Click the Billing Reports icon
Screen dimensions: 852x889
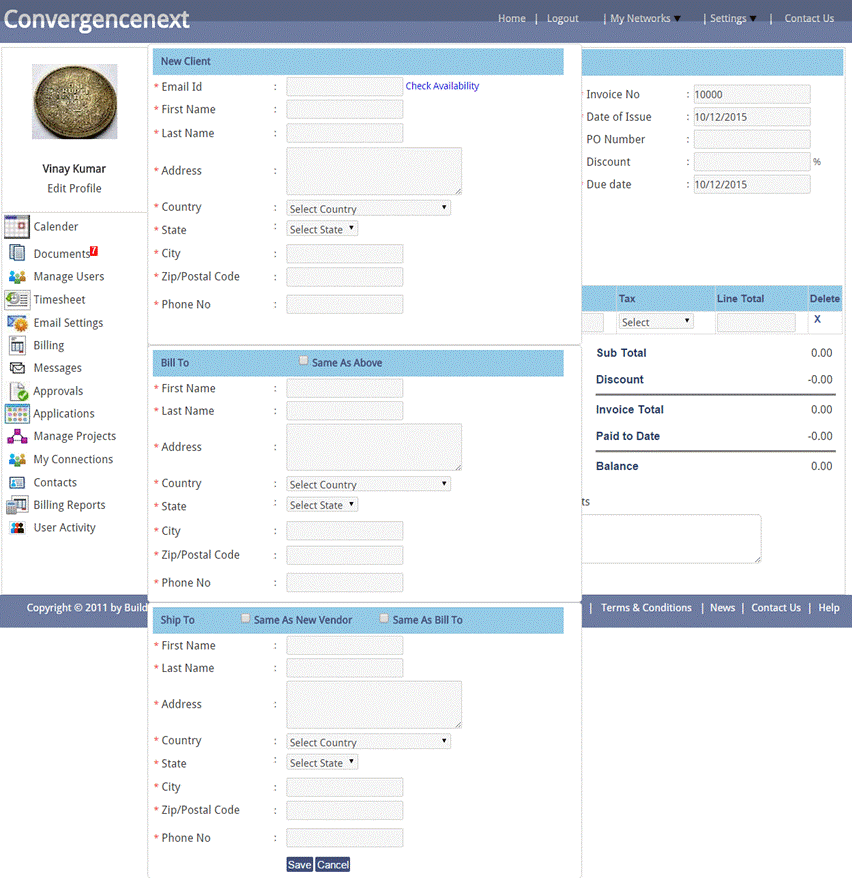(x=17, y=505)
